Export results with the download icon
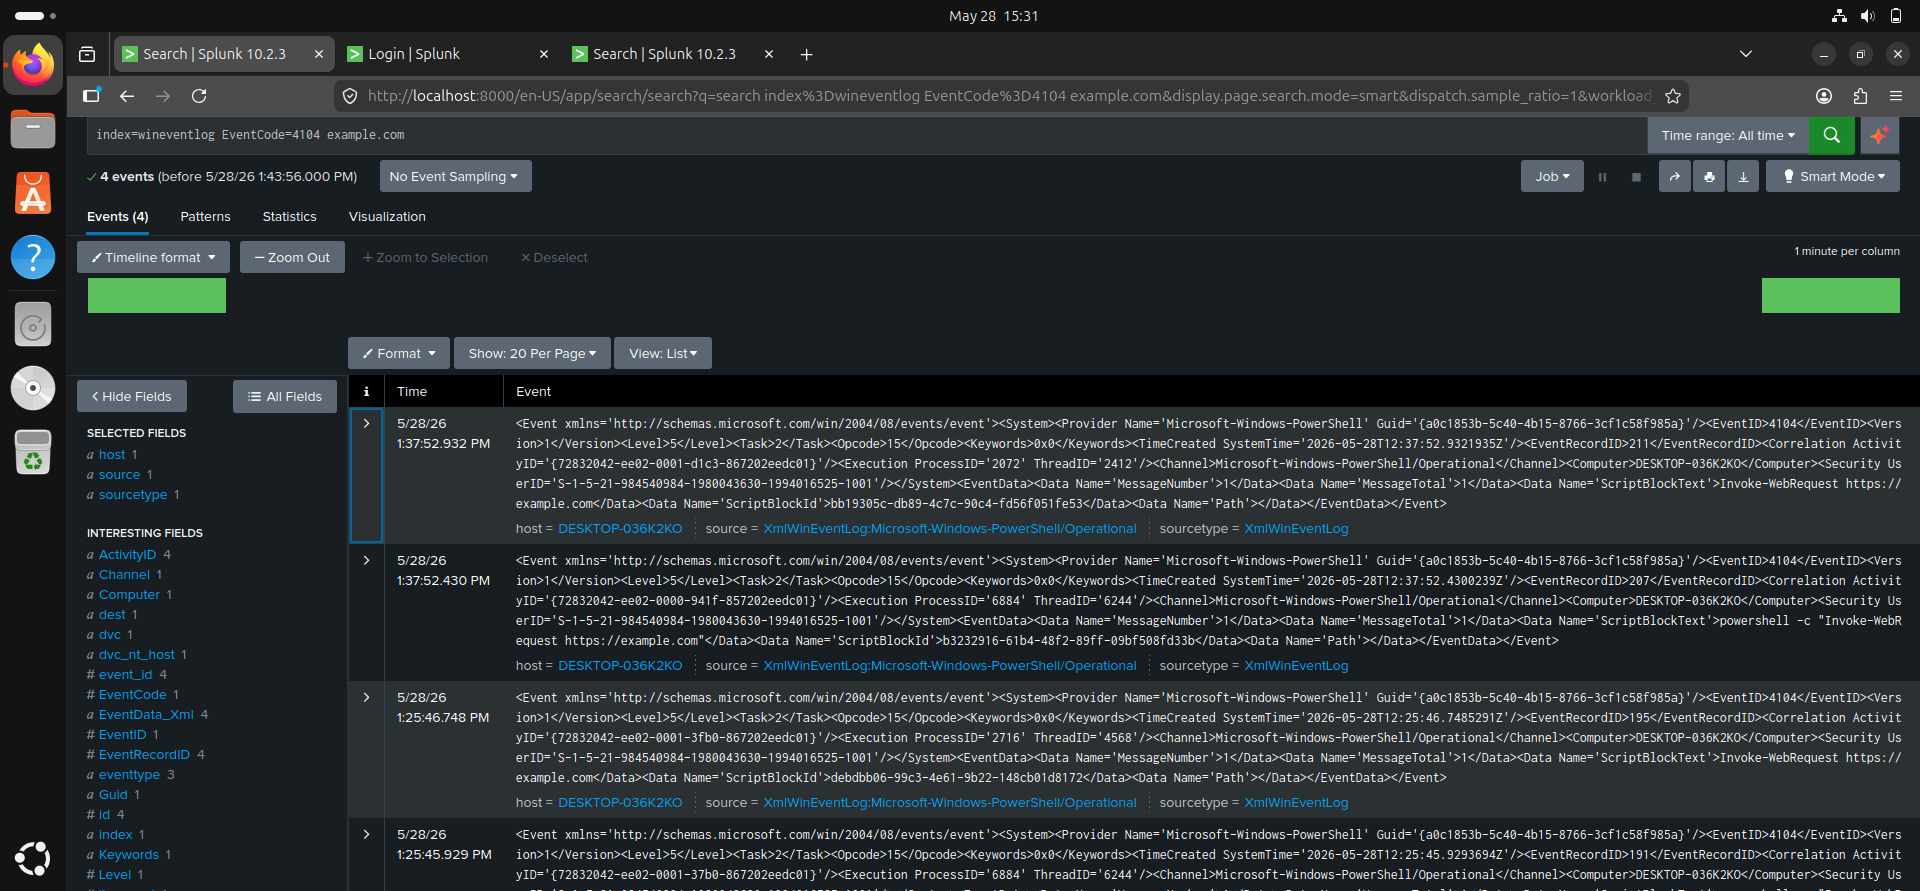 click(1743, 176)
